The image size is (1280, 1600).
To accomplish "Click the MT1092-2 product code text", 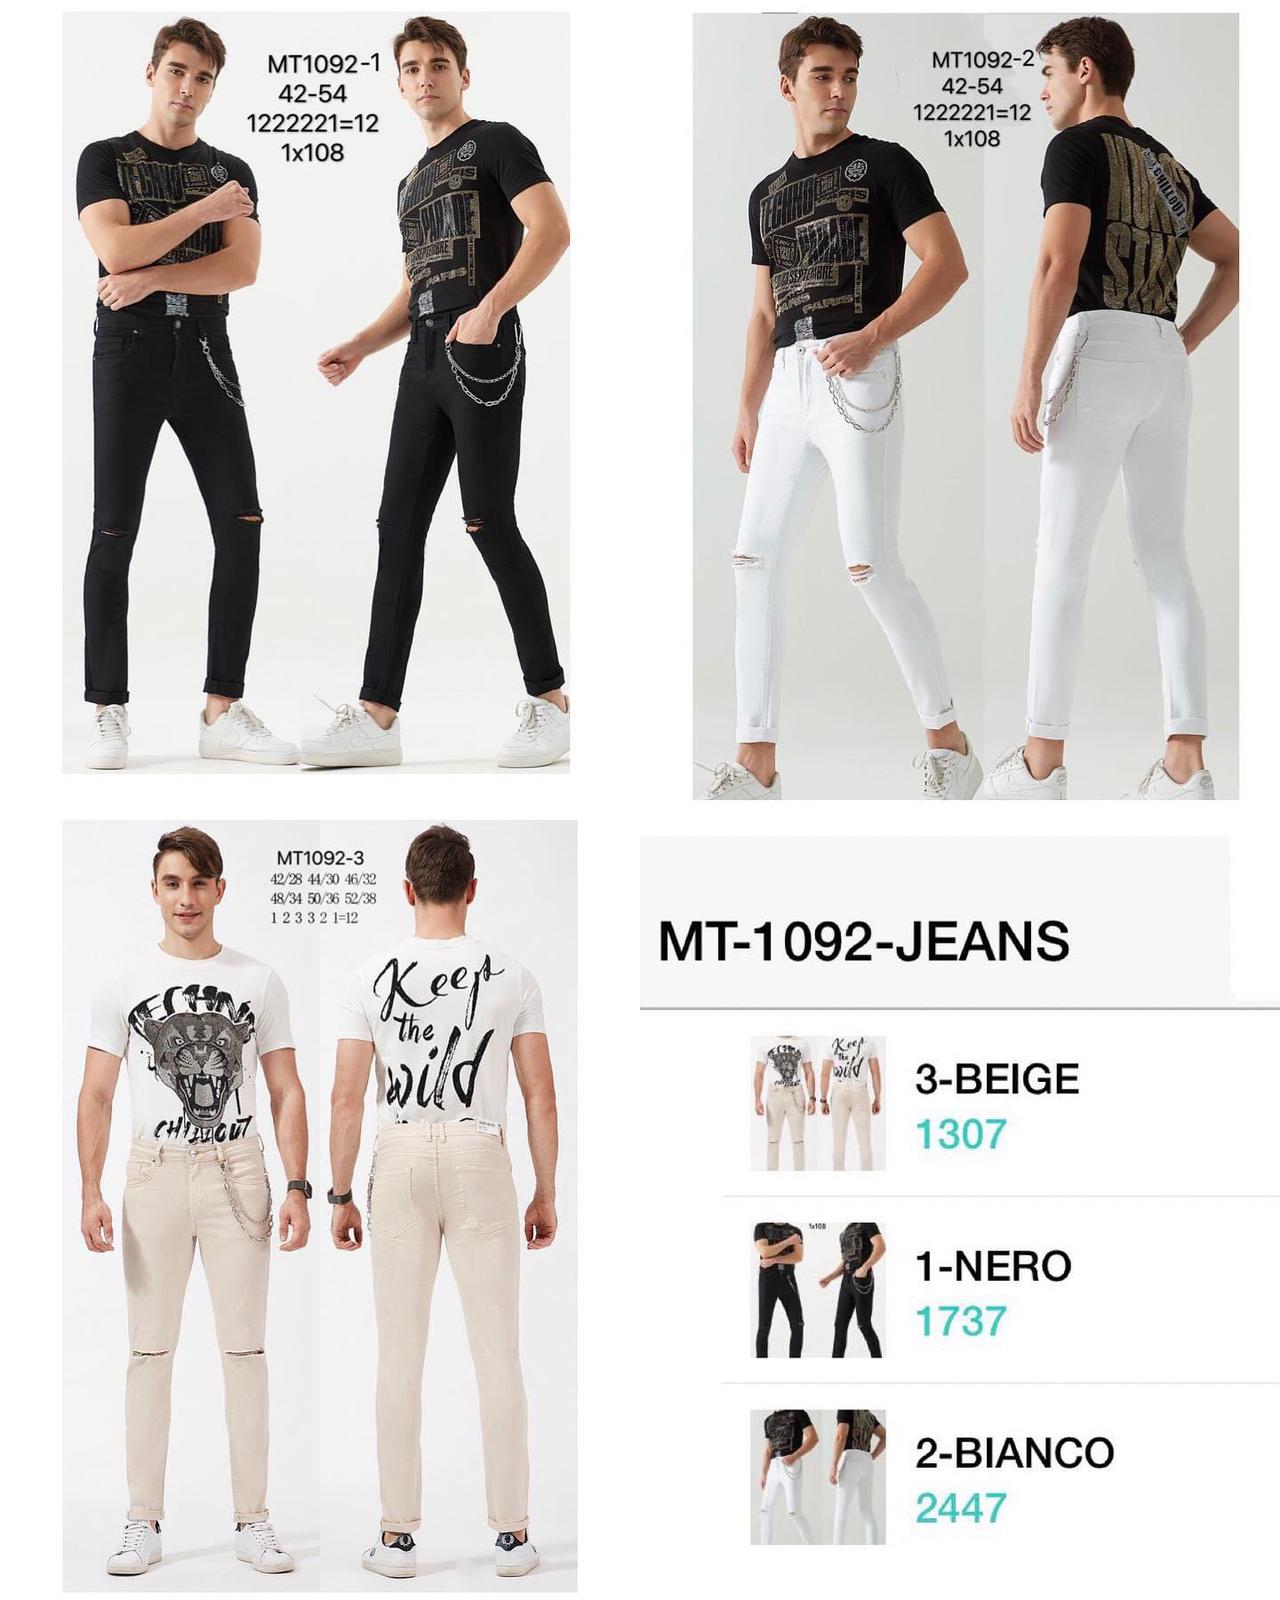I will [982, 59].
